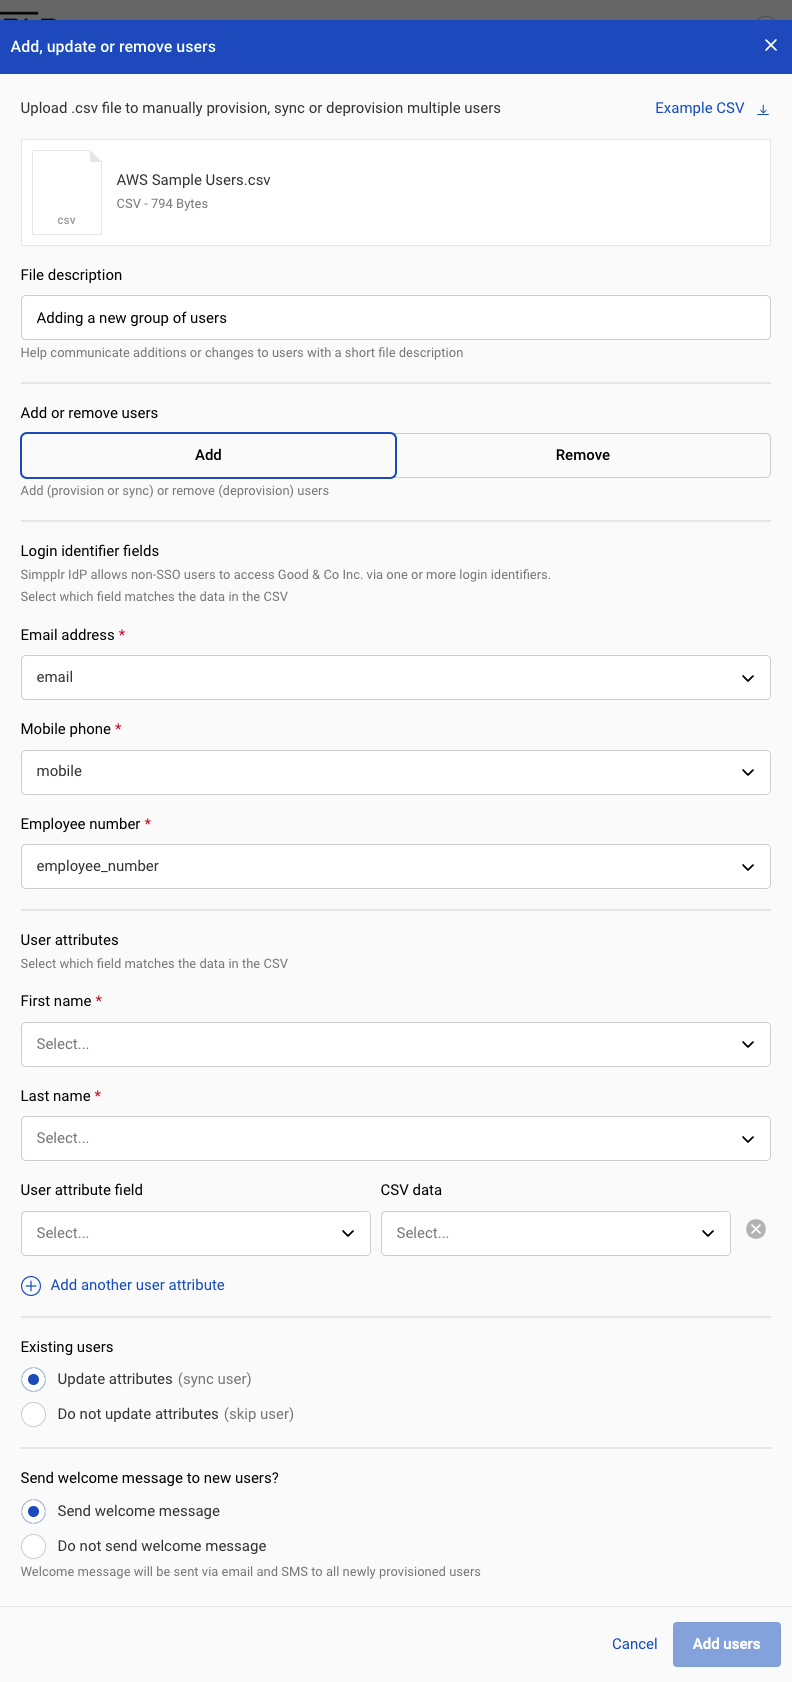Open the Last name Select dropdown
Image resolution: width=792 pixels, height=1682 pixels.
pos(396,1138)
